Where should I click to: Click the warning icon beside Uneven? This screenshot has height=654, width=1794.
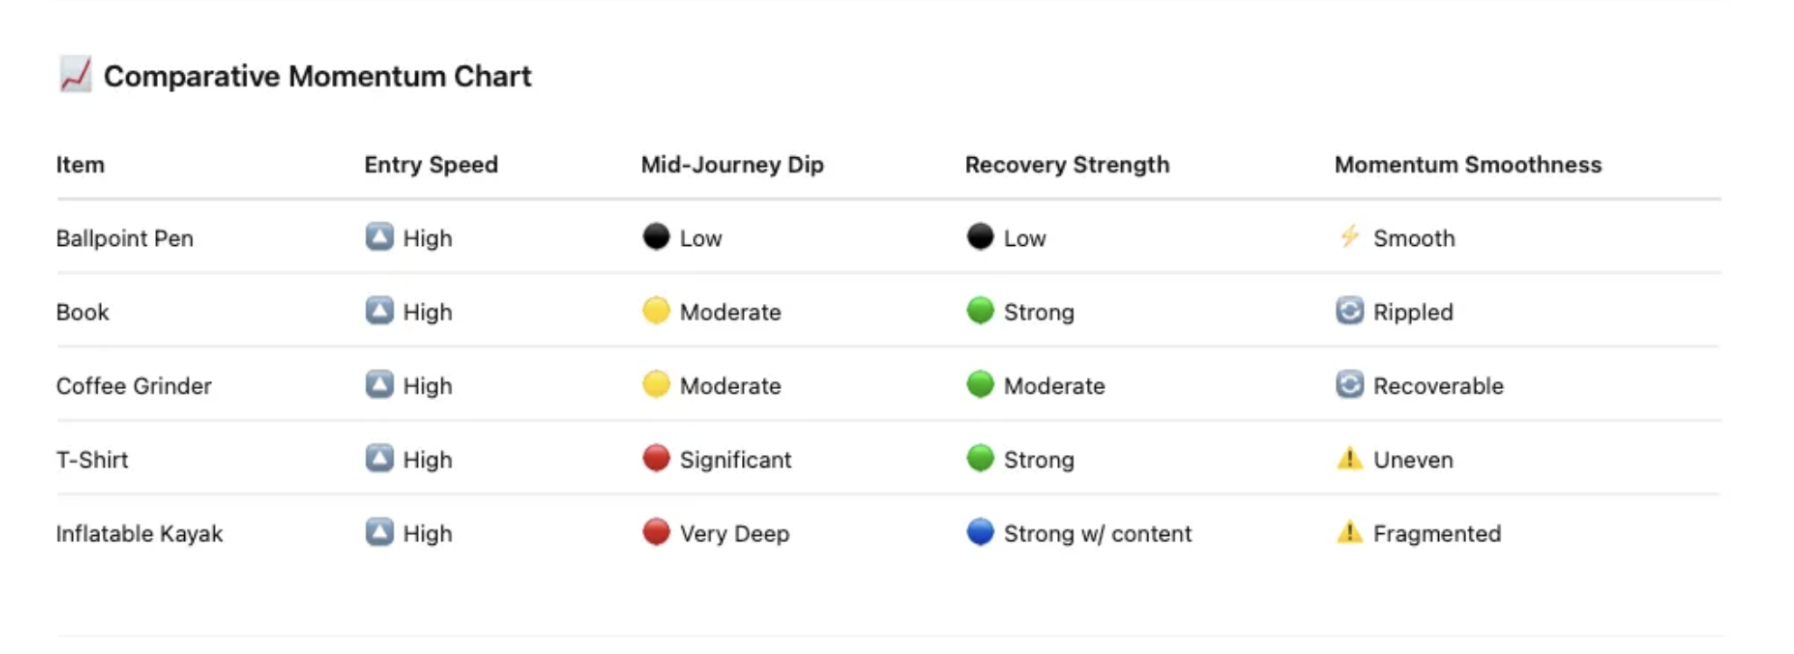1349,459
